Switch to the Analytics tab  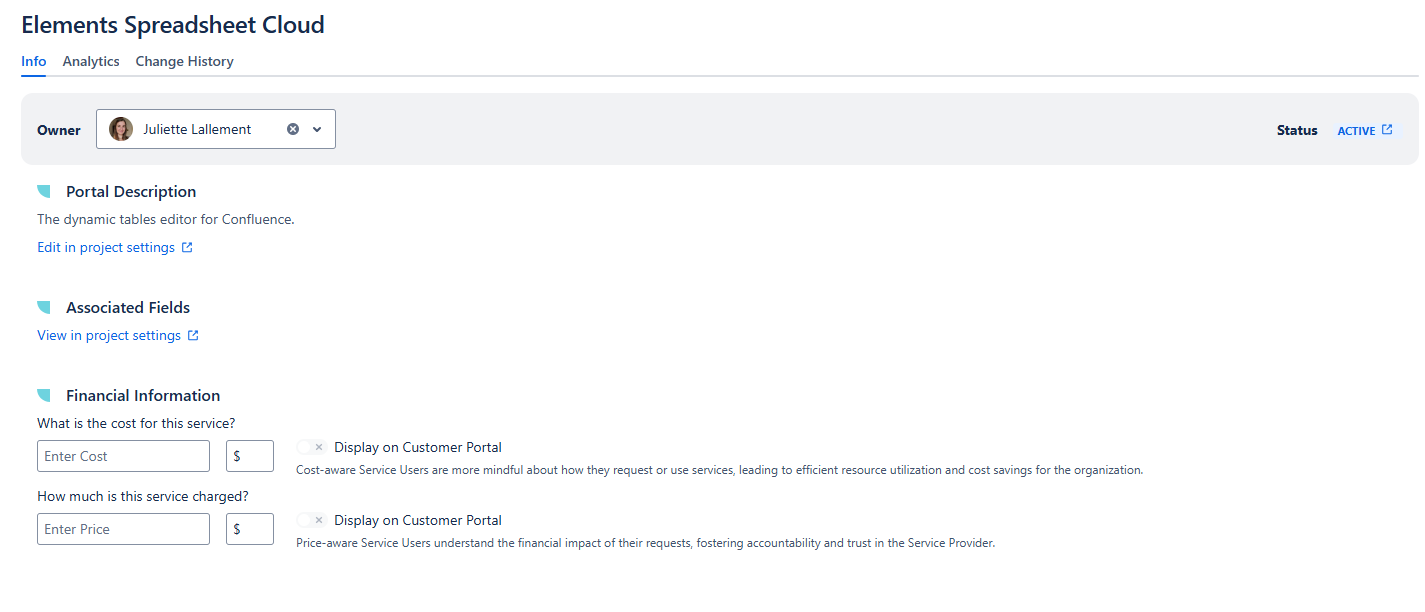[x=91, y=62]
